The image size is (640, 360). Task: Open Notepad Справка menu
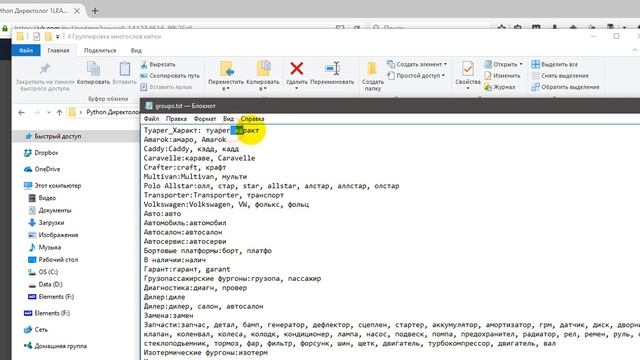tap(252, 119)
